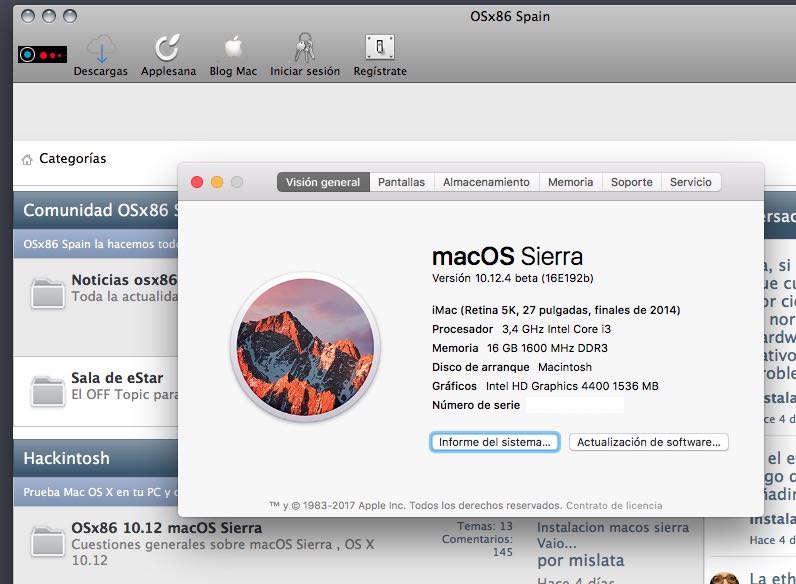
Task: Open user mislata profile link
Action: pos(595,560)
